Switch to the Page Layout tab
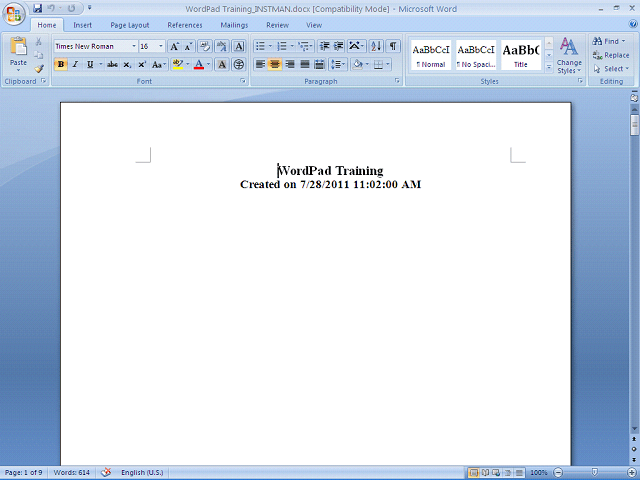Viewport: 640px width, 480px height. coord(130,25)
